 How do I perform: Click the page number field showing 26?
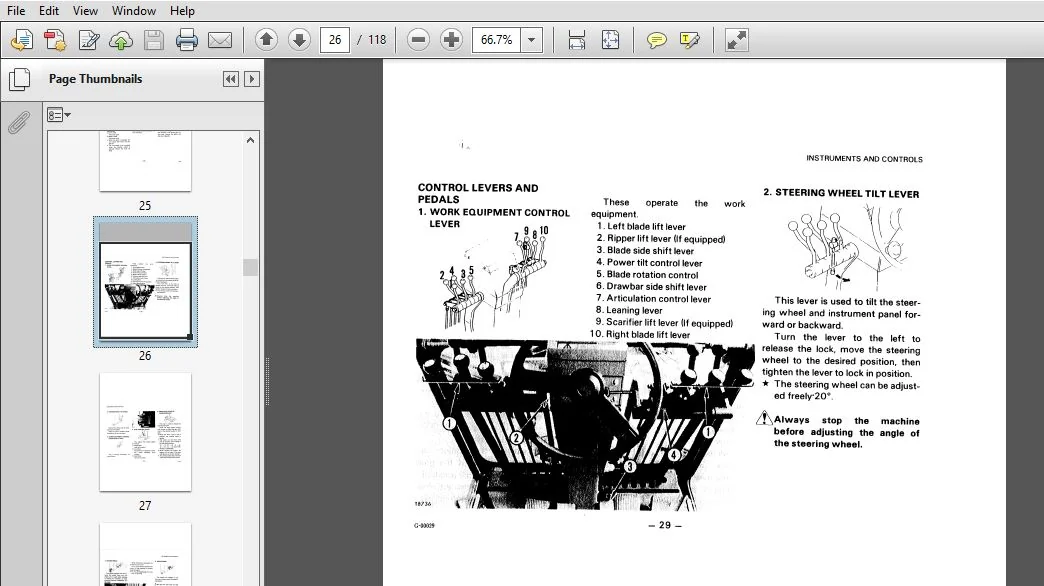coord(335,40)
